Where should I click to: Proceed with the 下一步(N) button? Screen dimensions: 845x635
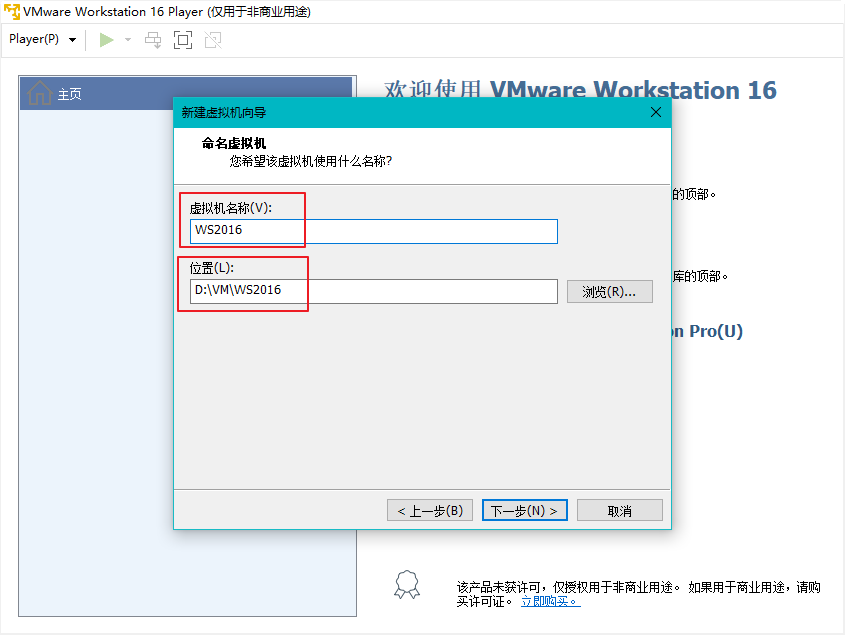(x=524, y=510)
